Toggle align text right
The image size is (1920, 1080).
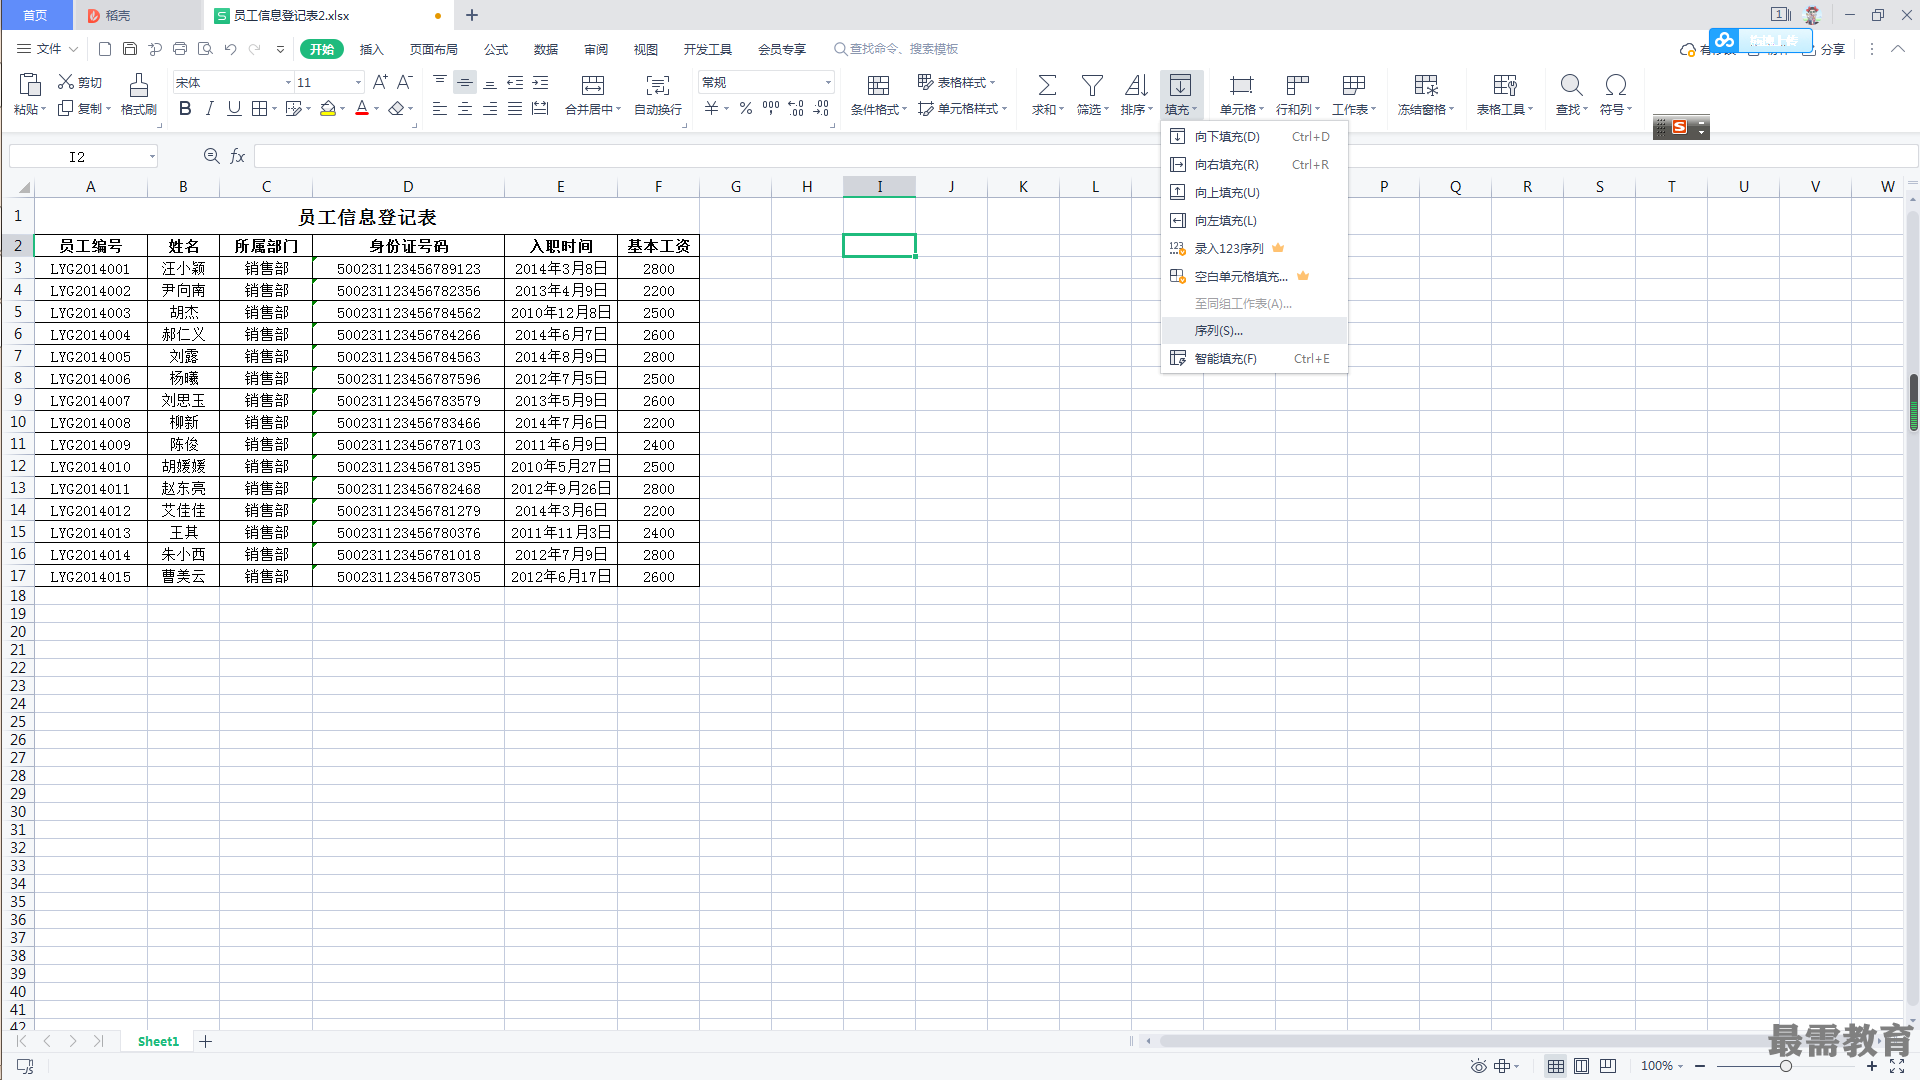490,109
